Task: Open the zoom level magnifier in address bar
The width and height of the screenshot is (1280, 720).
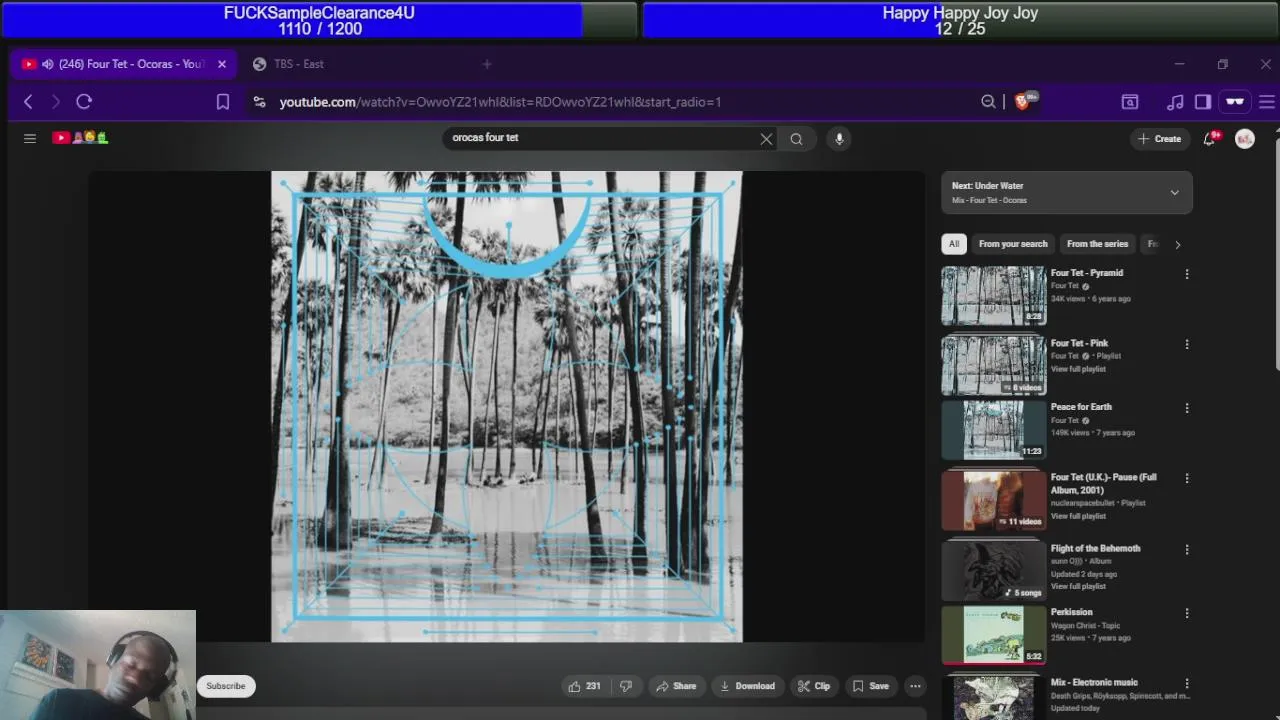Action: click(x=988, y=102)
